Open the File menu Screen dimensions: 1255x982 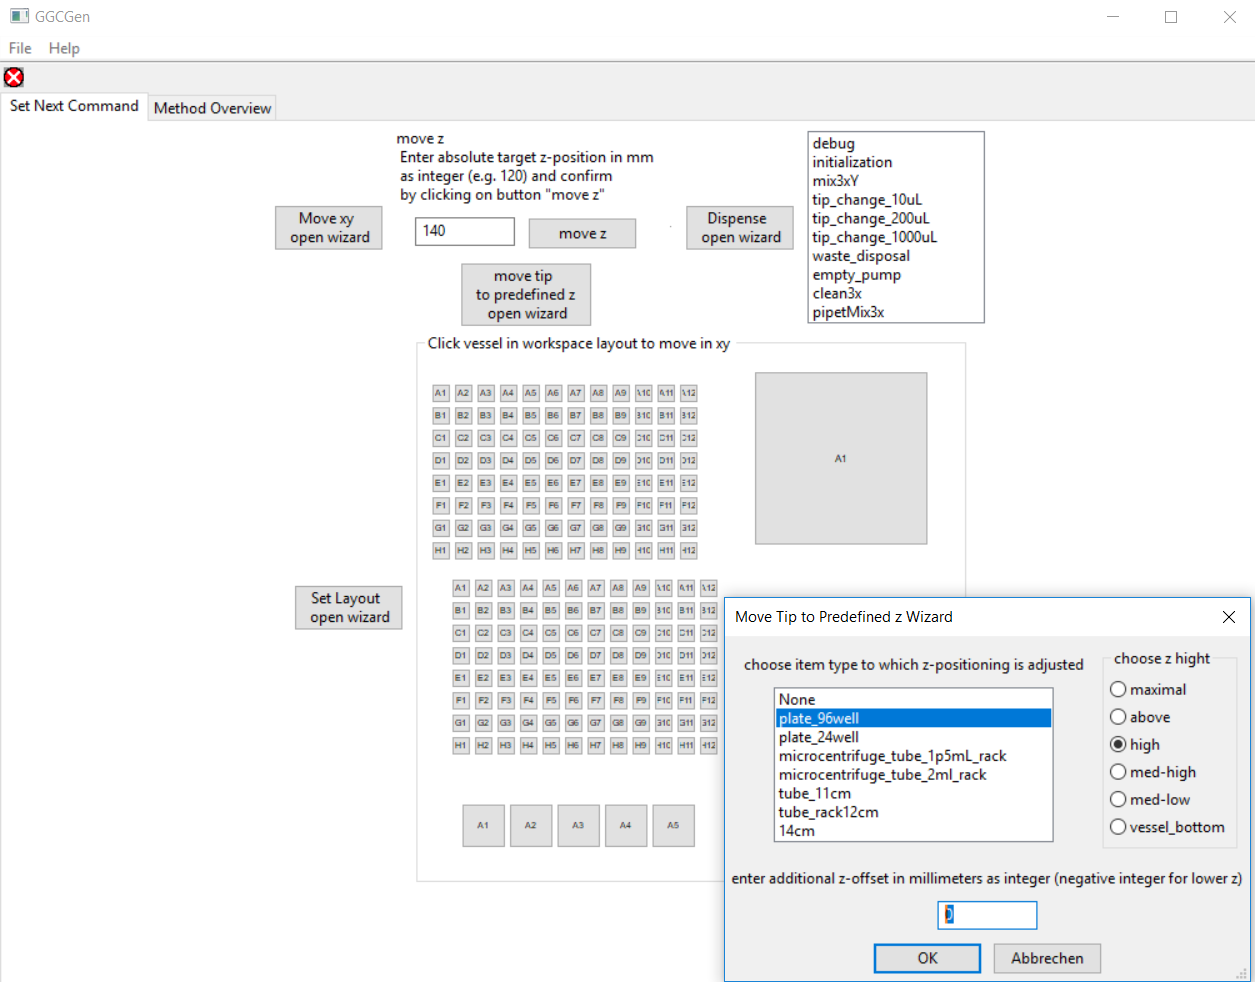(20, 48)
